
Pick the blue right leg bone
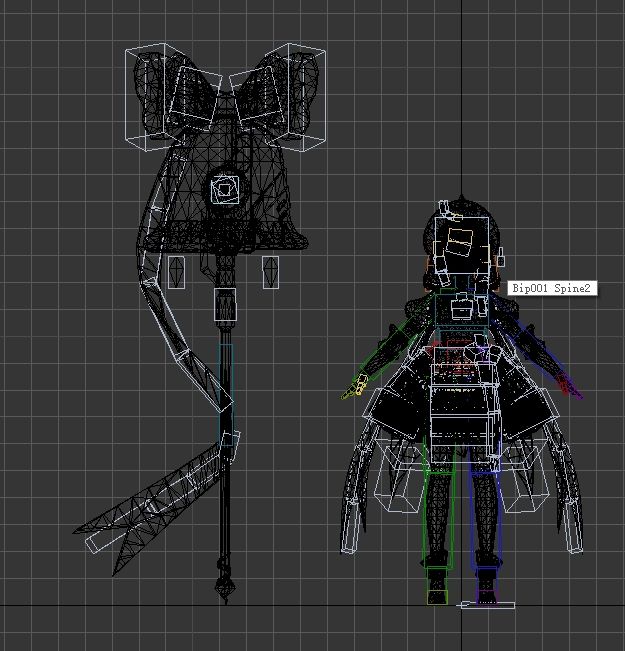[x=485, y=519]
